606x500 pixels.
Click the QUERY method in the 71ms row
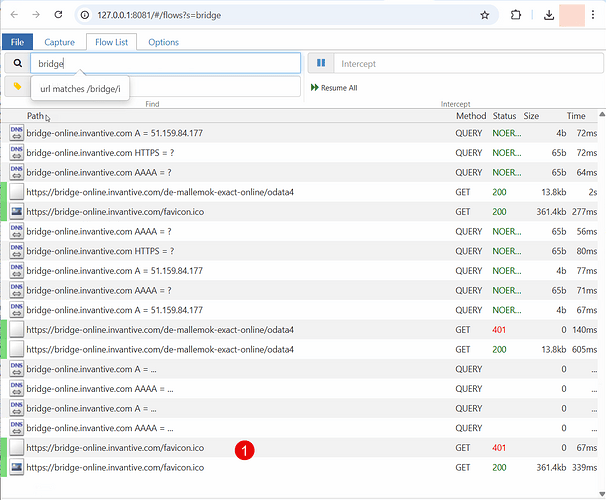pos(469,291)
